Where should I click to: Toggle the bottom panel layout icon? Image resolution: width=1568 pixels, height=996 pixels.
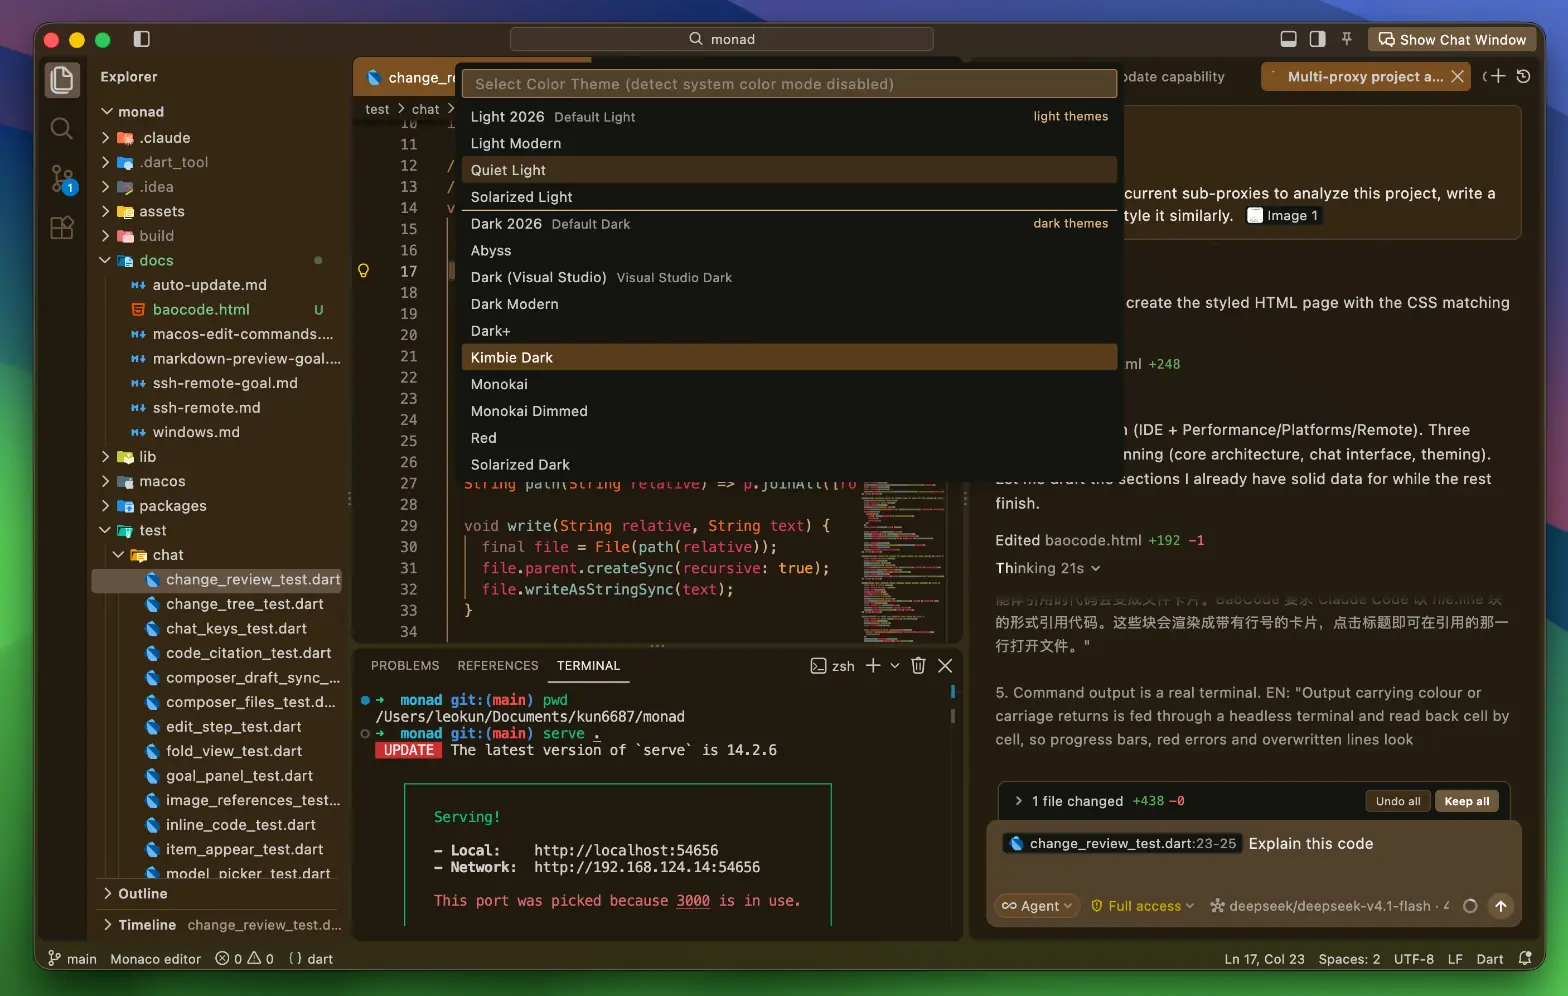[1289, 39]
